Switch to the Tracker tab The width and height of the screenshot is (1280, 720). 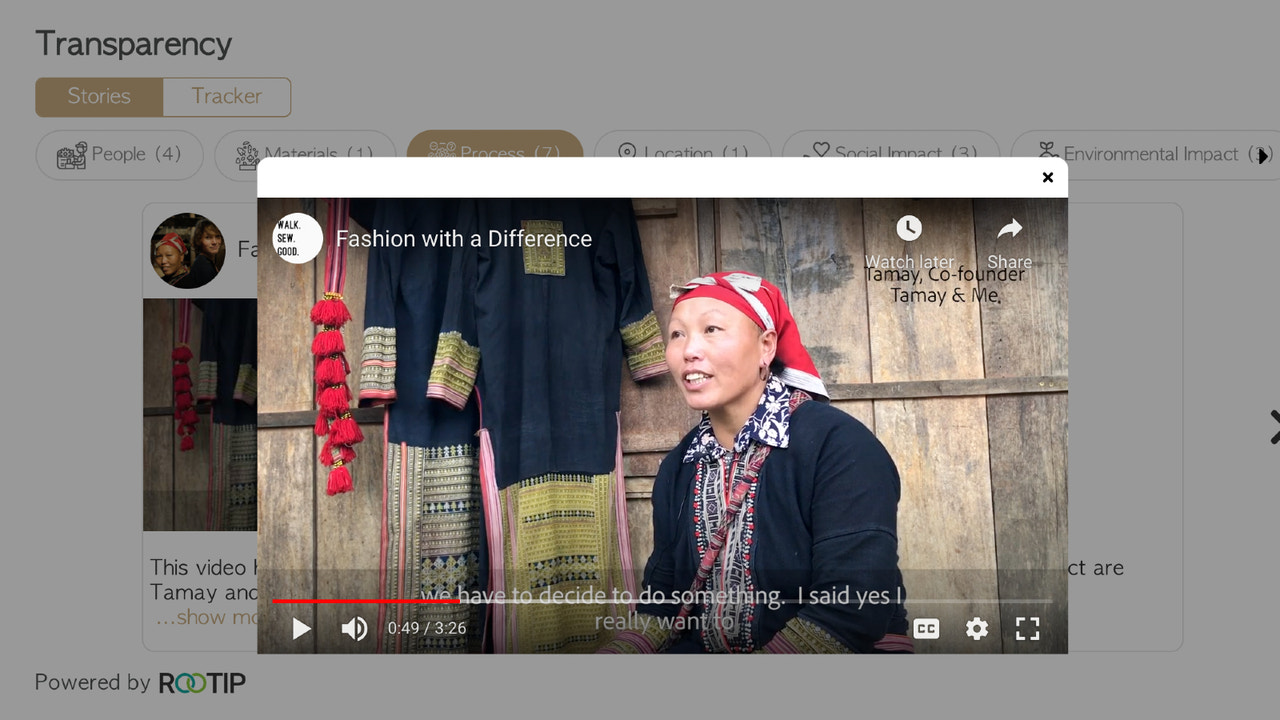[226, 96]
